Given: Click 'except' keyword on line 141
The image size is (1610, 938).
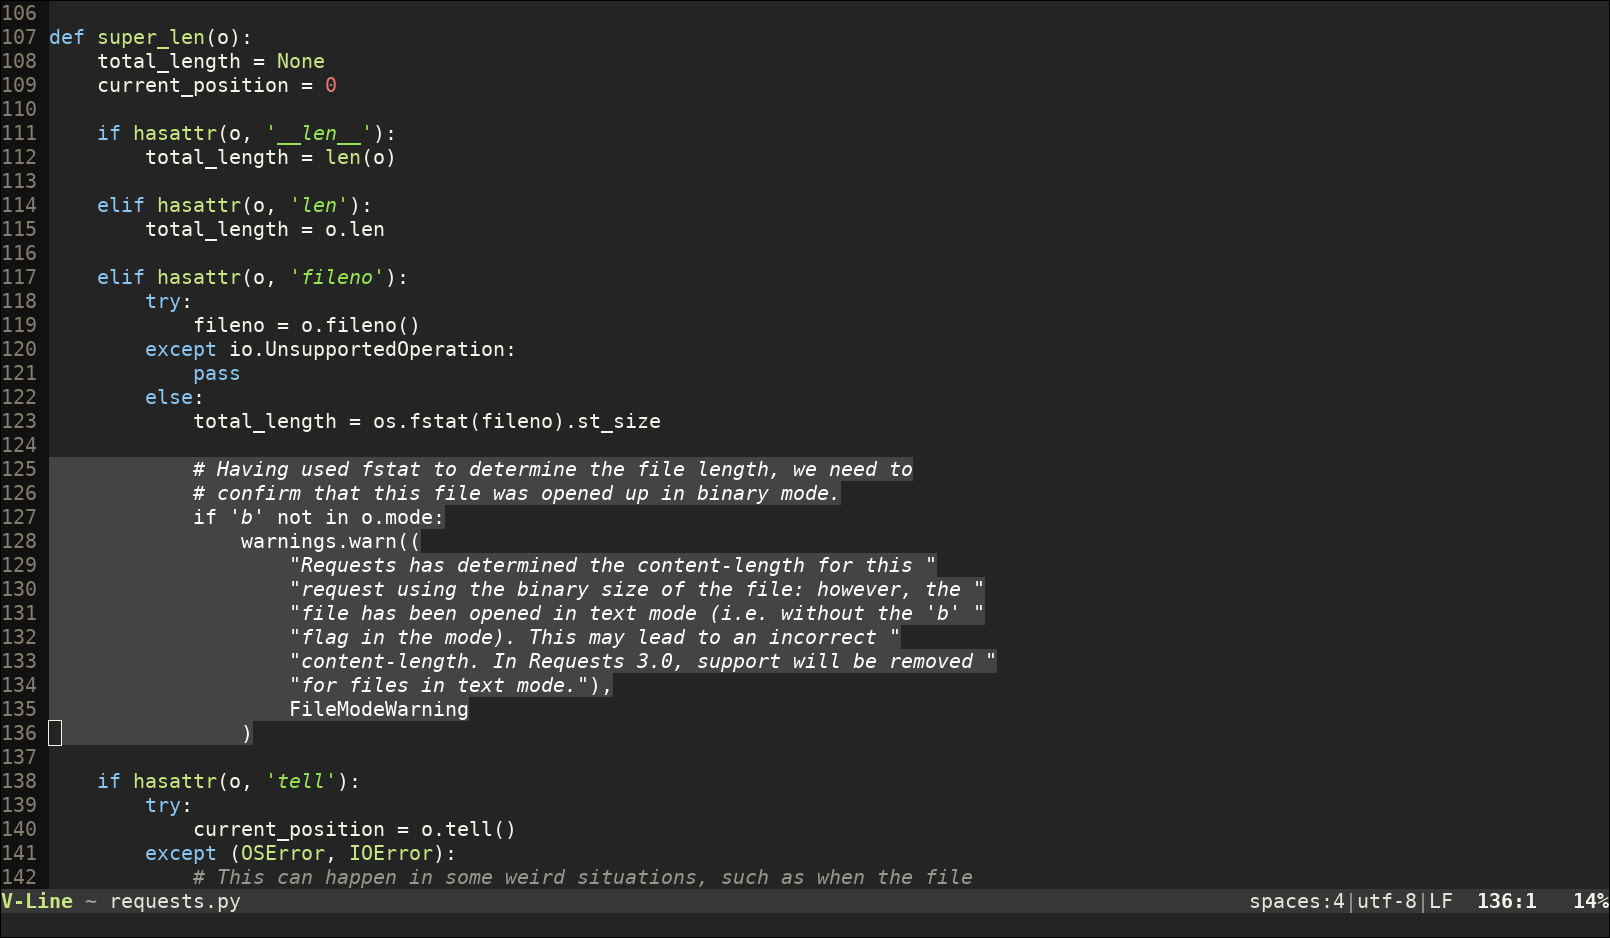Looking at the screenshot, I should [181, 853].
